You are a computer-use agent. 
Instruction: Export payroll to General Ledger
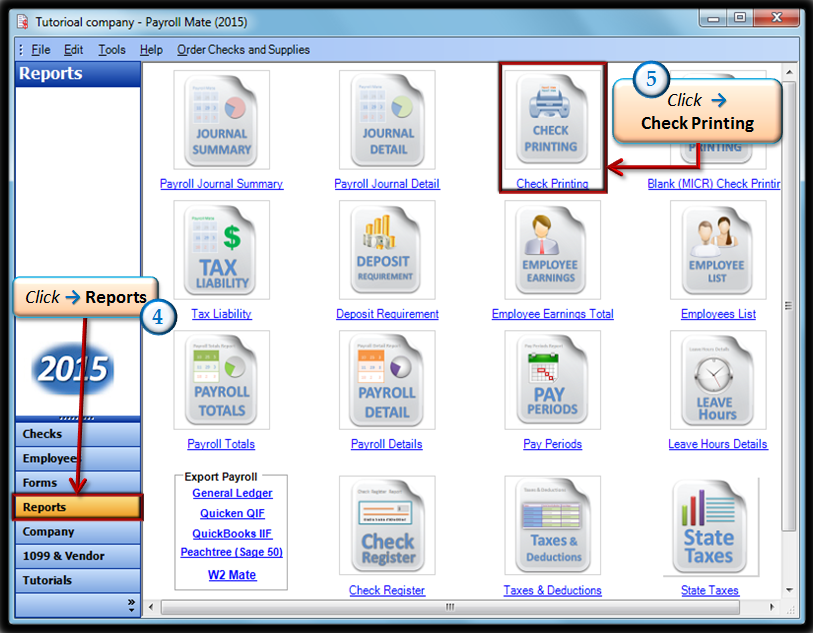[232, 493]
